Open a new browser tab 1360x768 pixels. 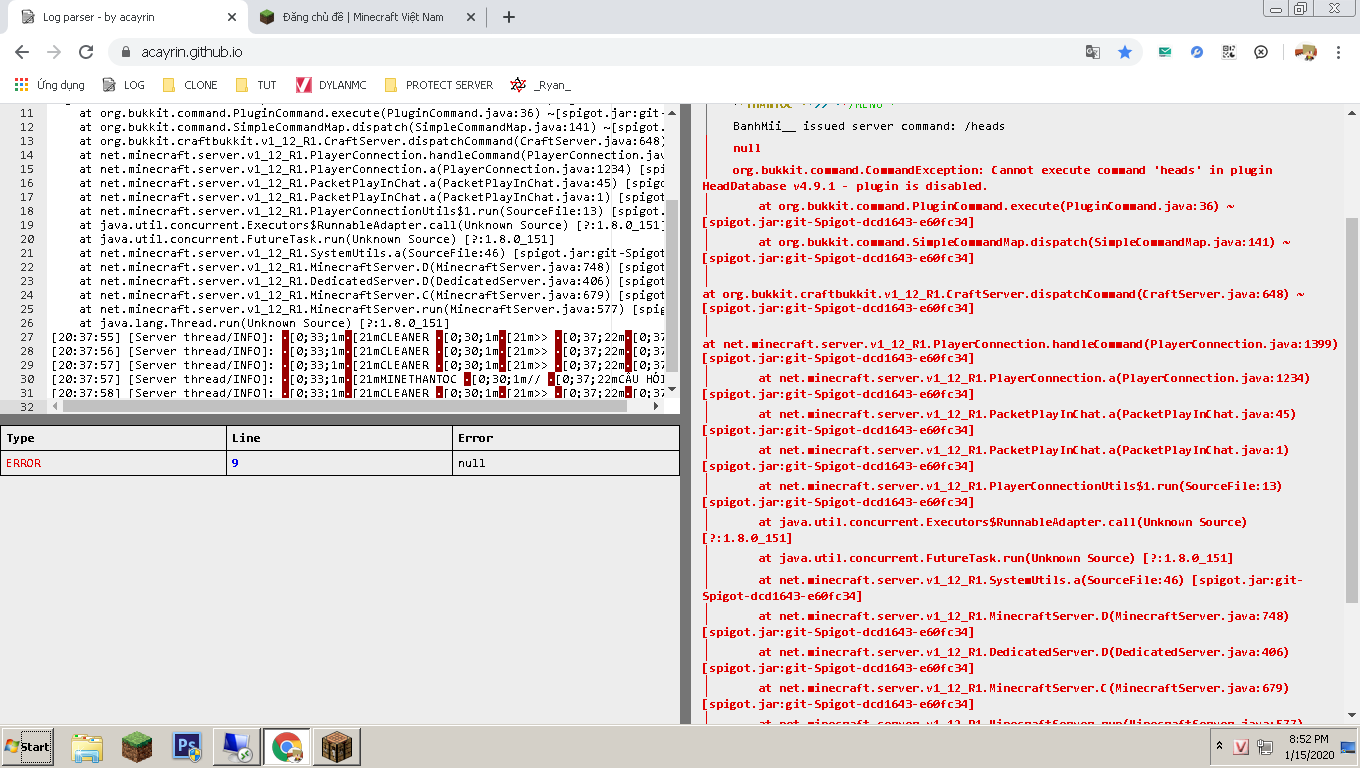pyautogui.click(x=509, y=17)
